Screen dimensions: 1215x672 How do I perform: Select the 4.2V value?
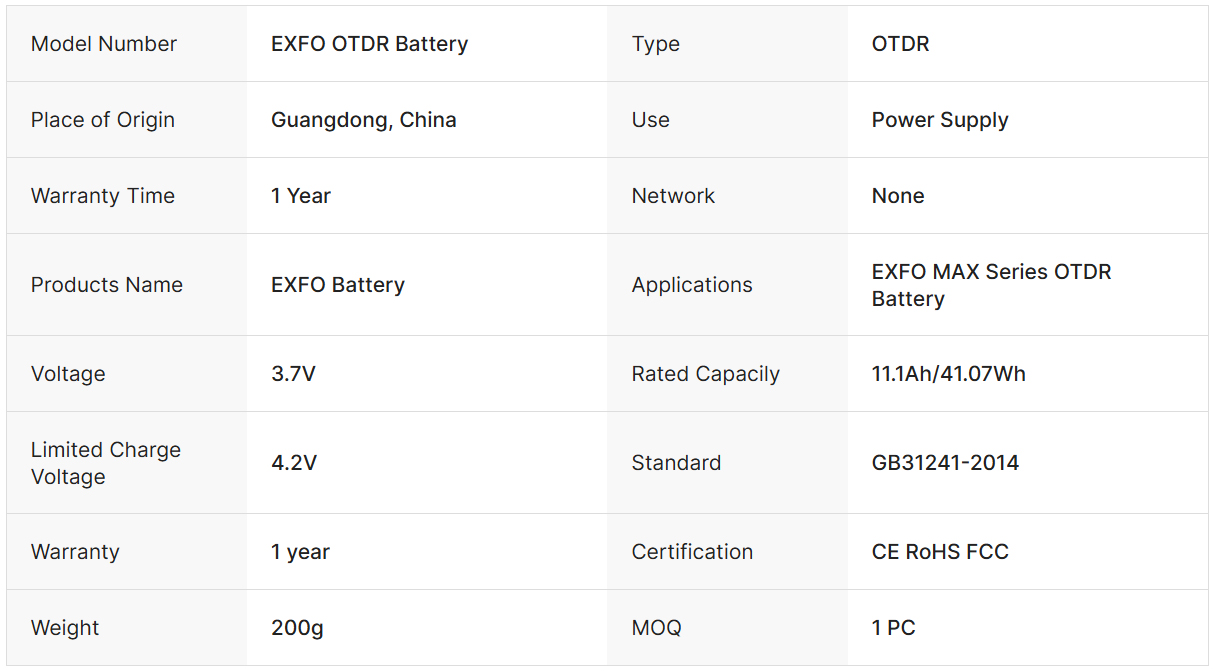294,463
